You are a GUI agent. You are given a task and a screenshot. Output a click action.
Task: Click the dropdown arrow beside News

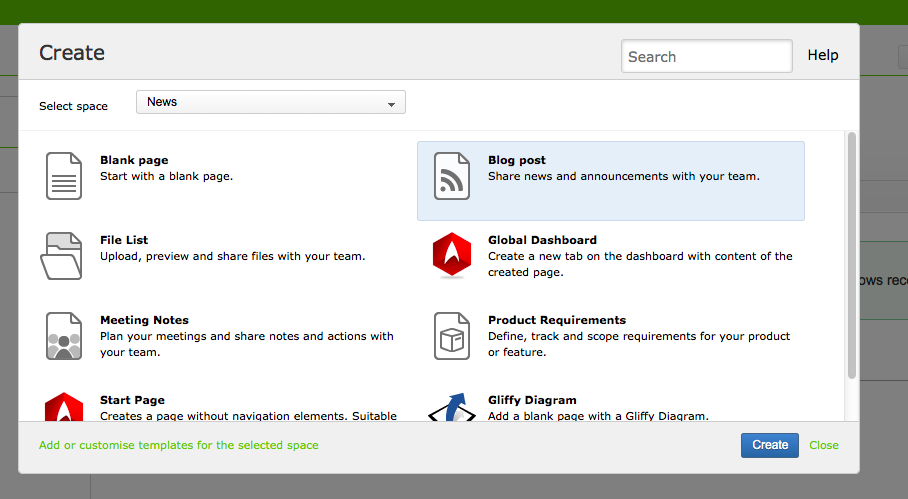[x=392, y=103]
